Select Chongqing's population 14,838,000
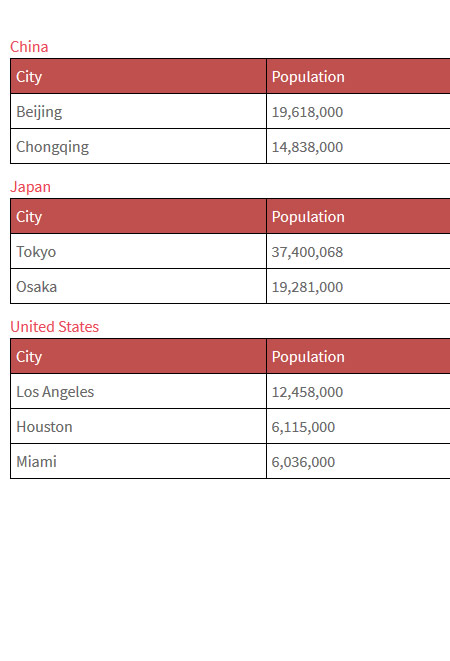Image resolution: width=450 pixels, height=661 pixels. click(x=358, y=146)
